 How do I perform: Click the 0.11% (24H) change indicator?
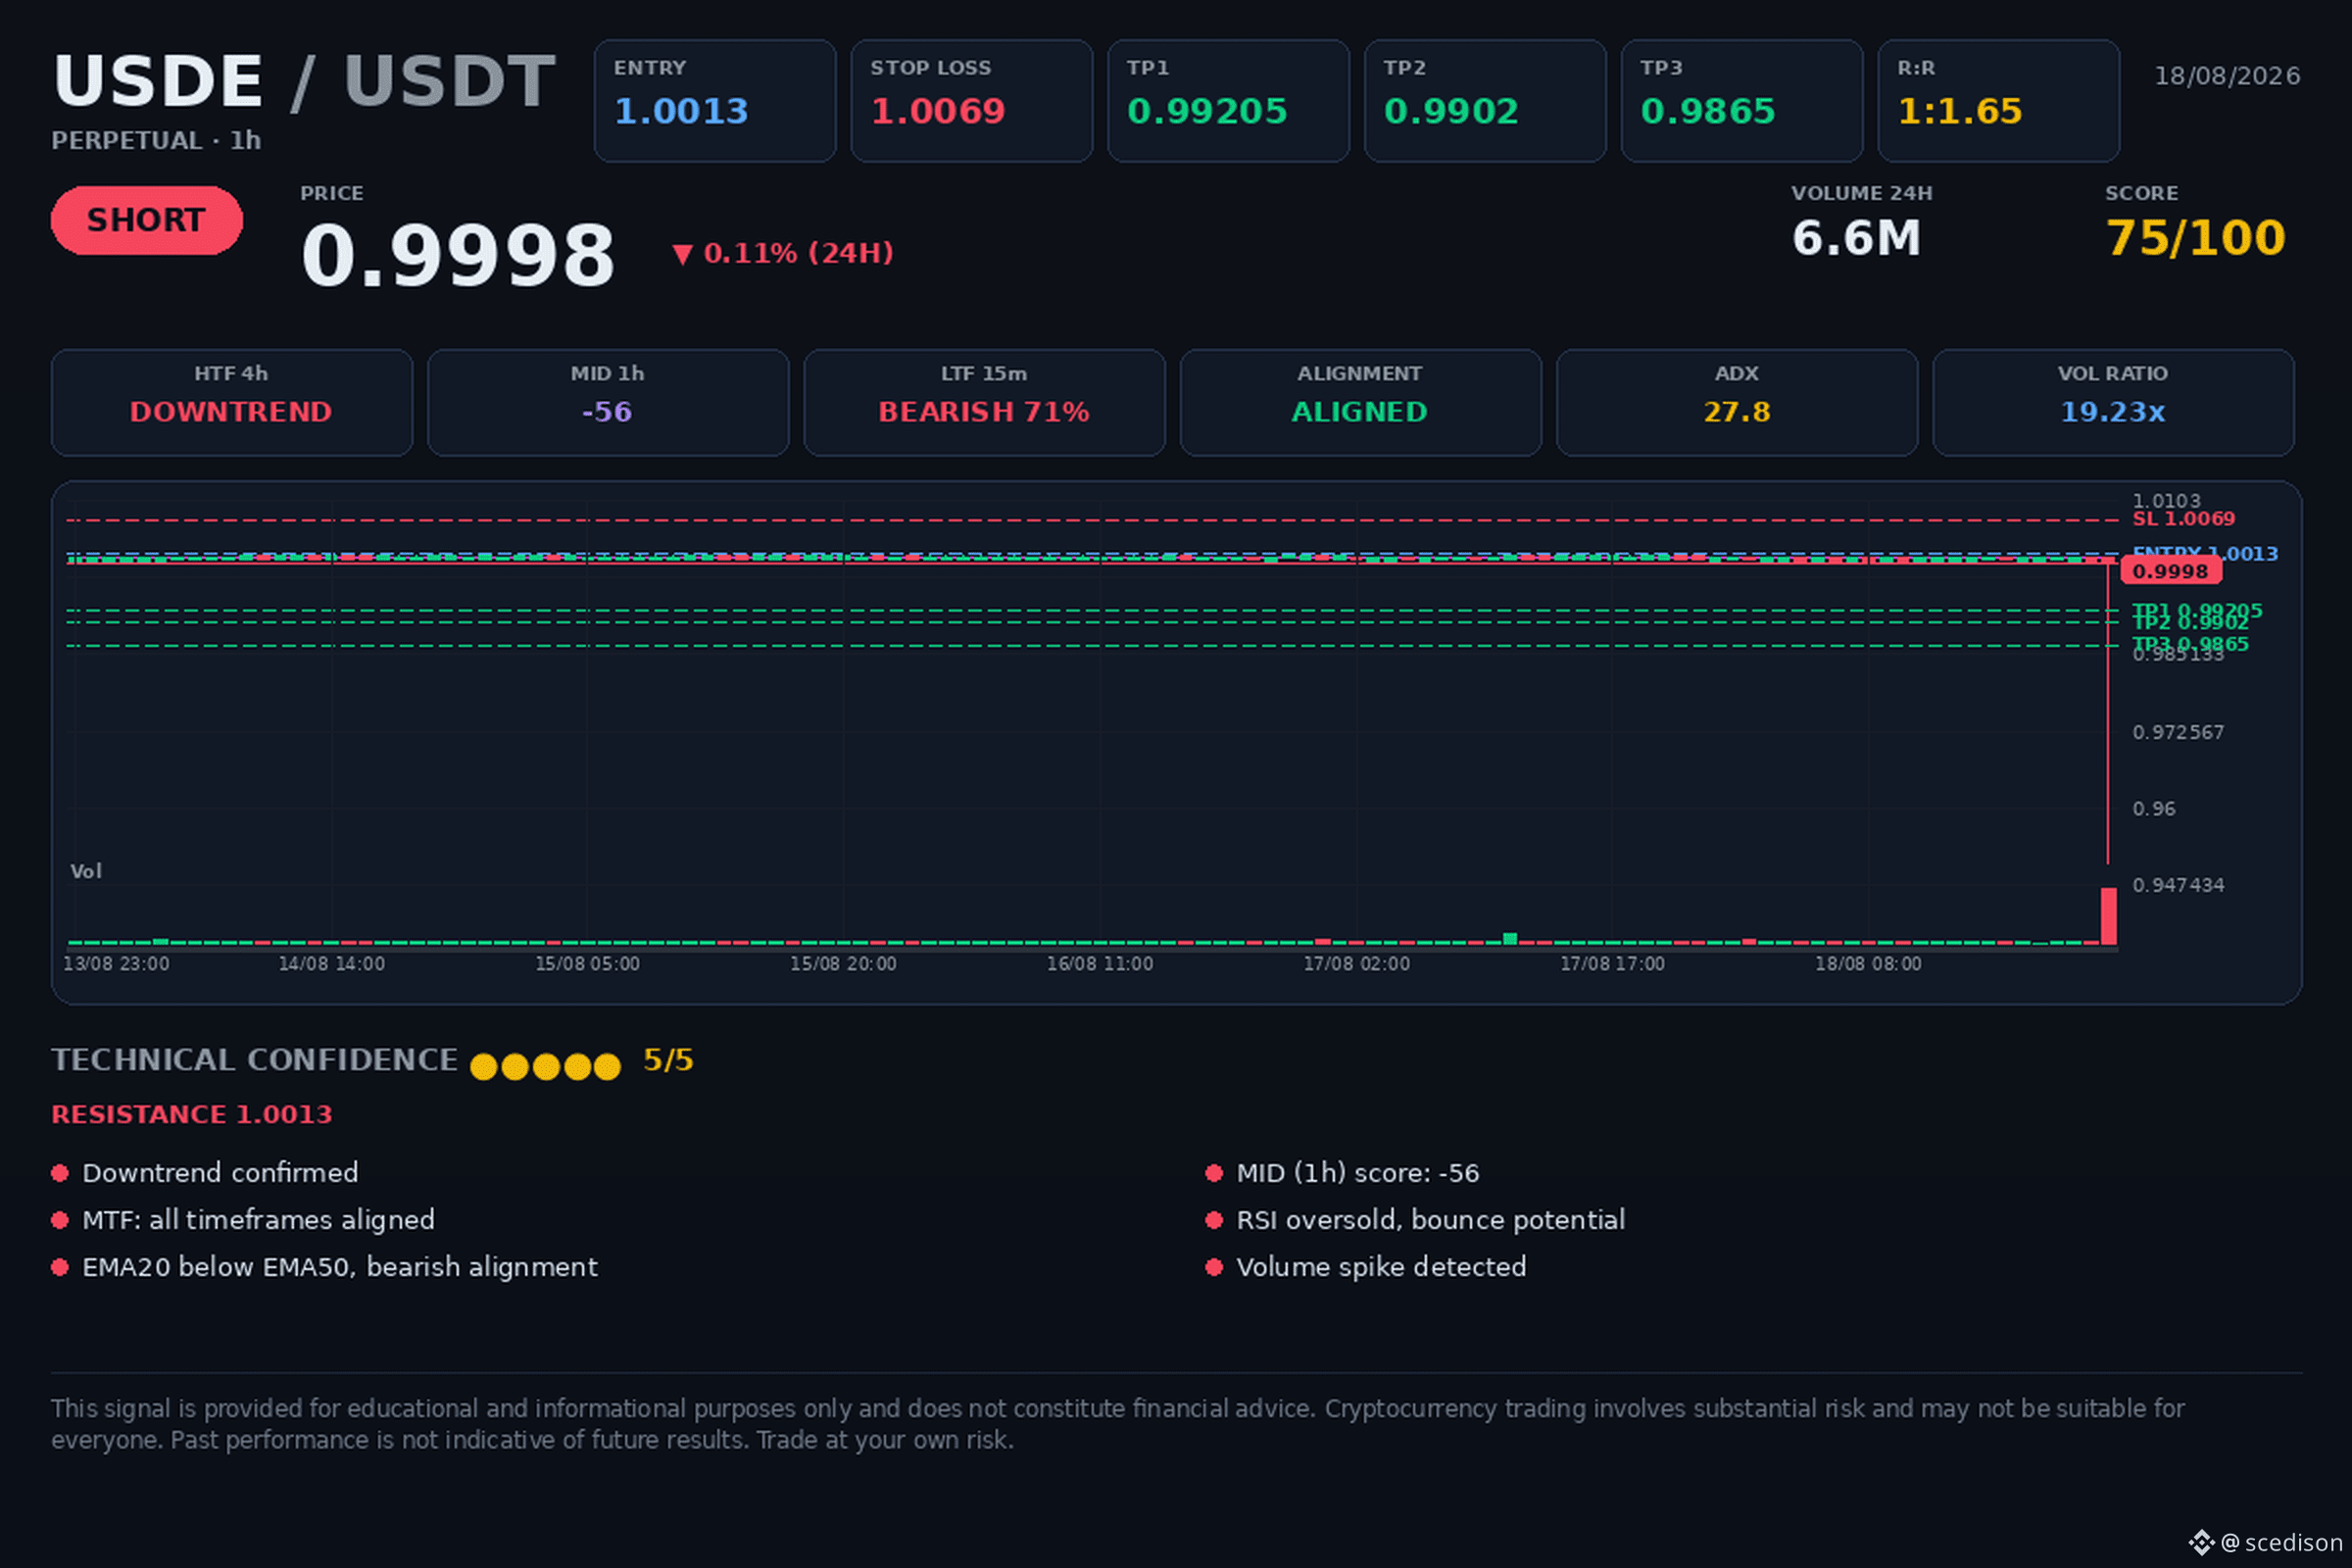(x=783, y=253)
